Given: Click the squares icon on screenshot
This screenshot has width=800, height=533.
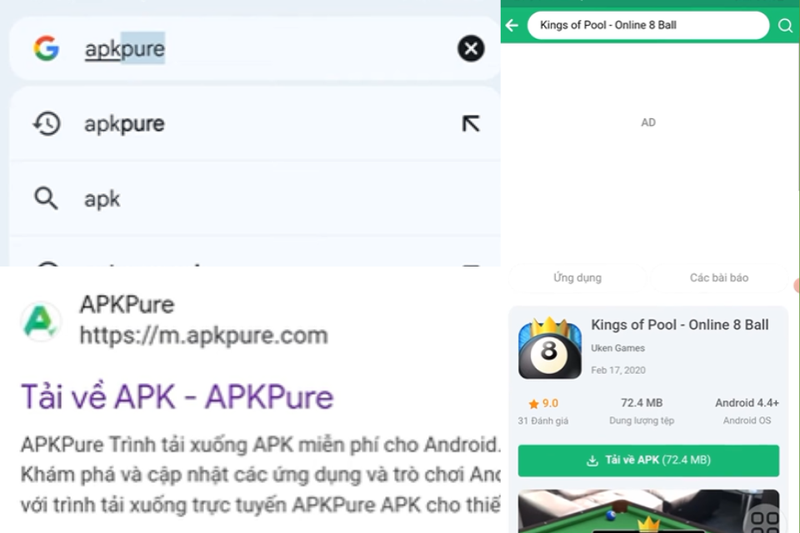Looking at the screenshot, I should click(x=764, y=521).
